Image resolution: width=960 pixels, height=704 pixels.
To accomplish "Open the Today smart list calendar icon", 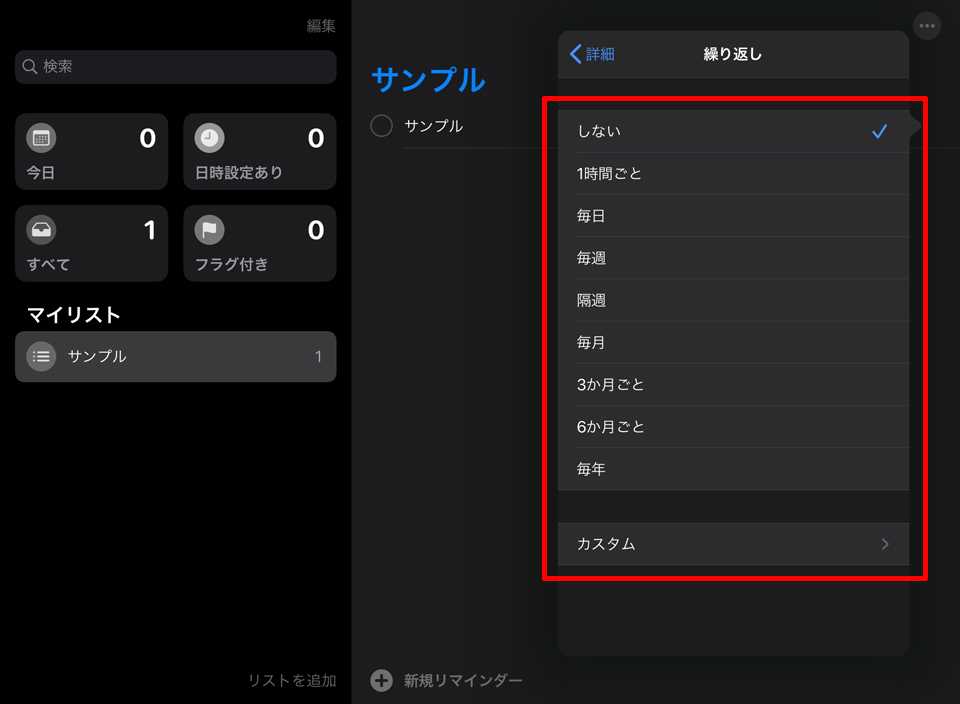I will click(41, 138).
